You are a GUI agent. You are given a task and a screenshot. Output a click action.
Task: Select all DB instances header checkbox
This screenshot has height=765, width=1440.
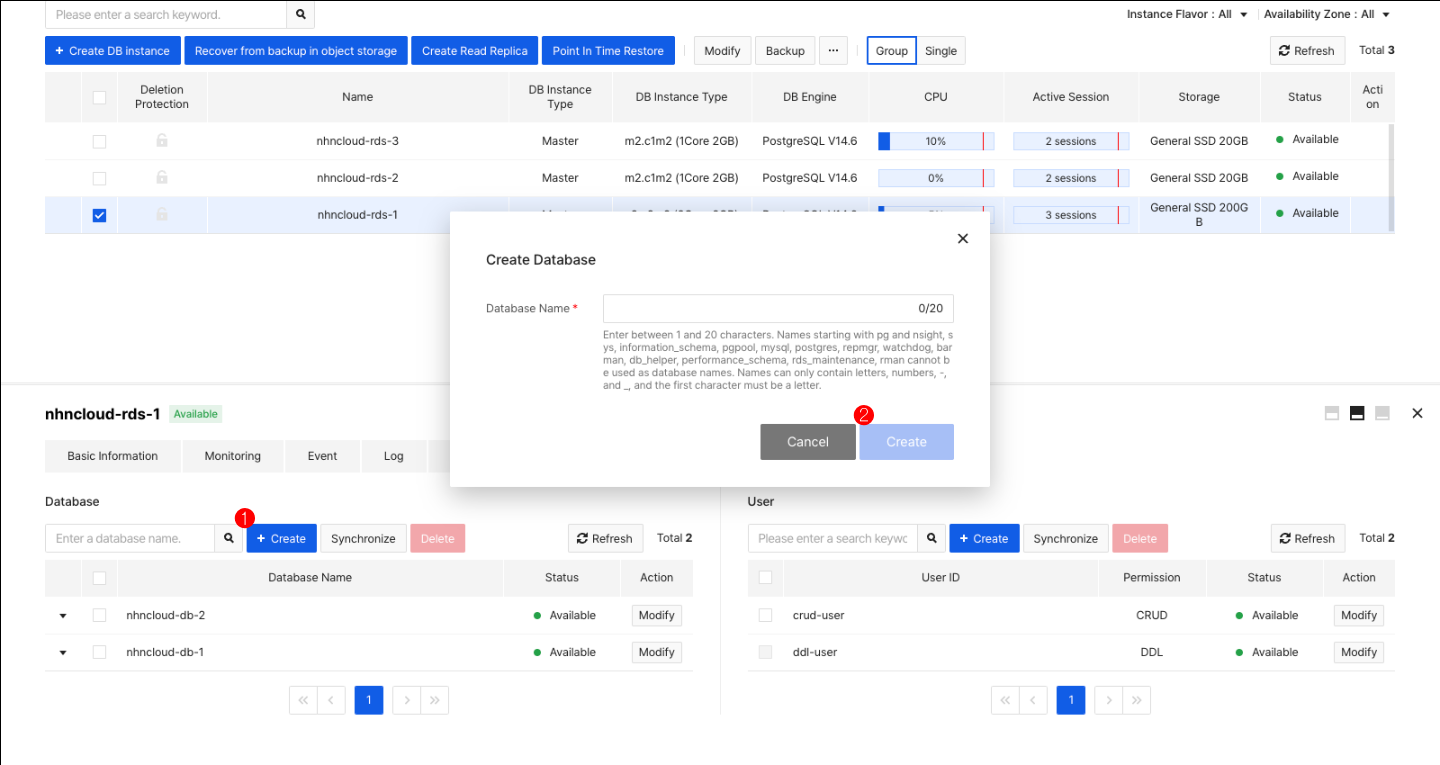[x=99, y=97]
